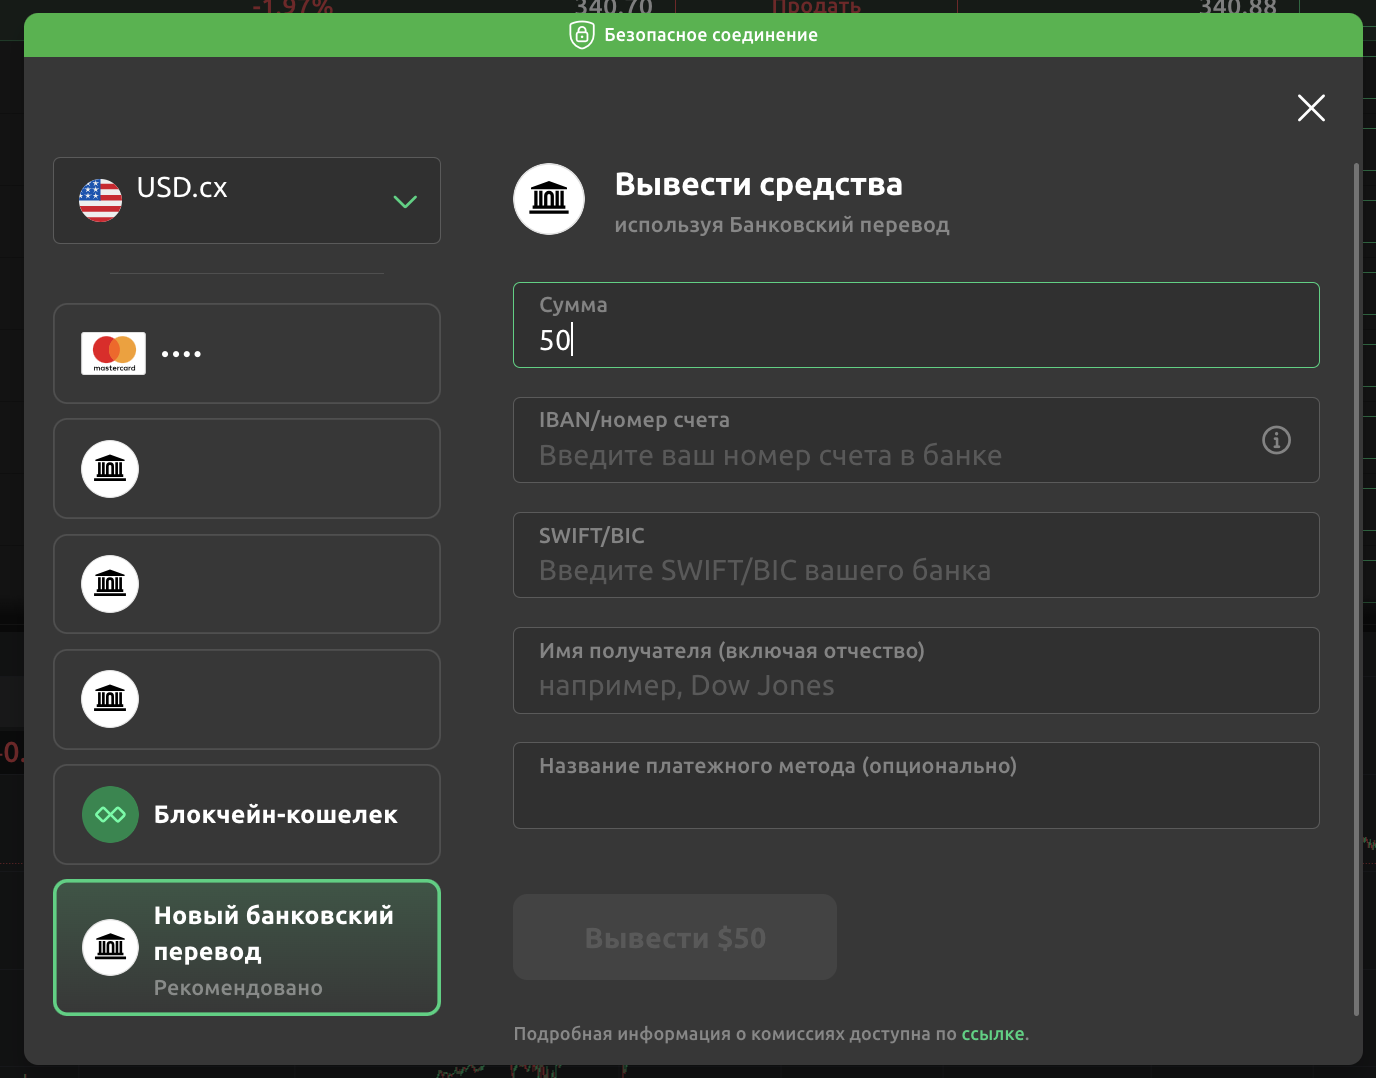Open the USD.cx currency dropdown
1376x1078 pixels.
[x=246, y=200]
